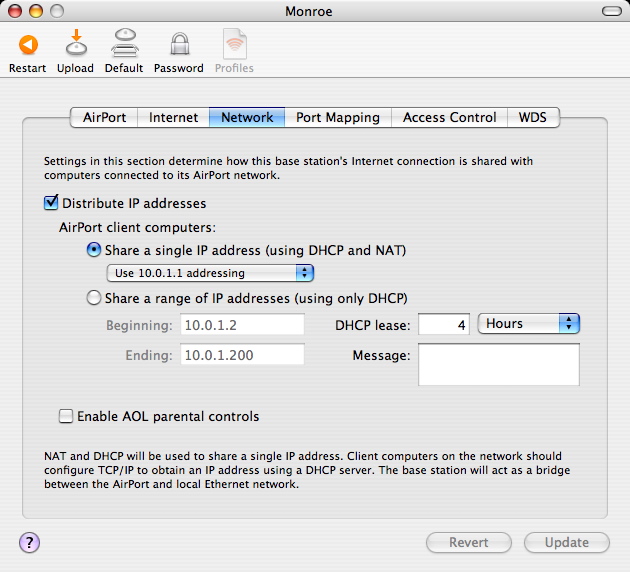The width and height of the screenshot is (630, 572).
Task: Switch to the Internet tab
Action: (173, 117)
